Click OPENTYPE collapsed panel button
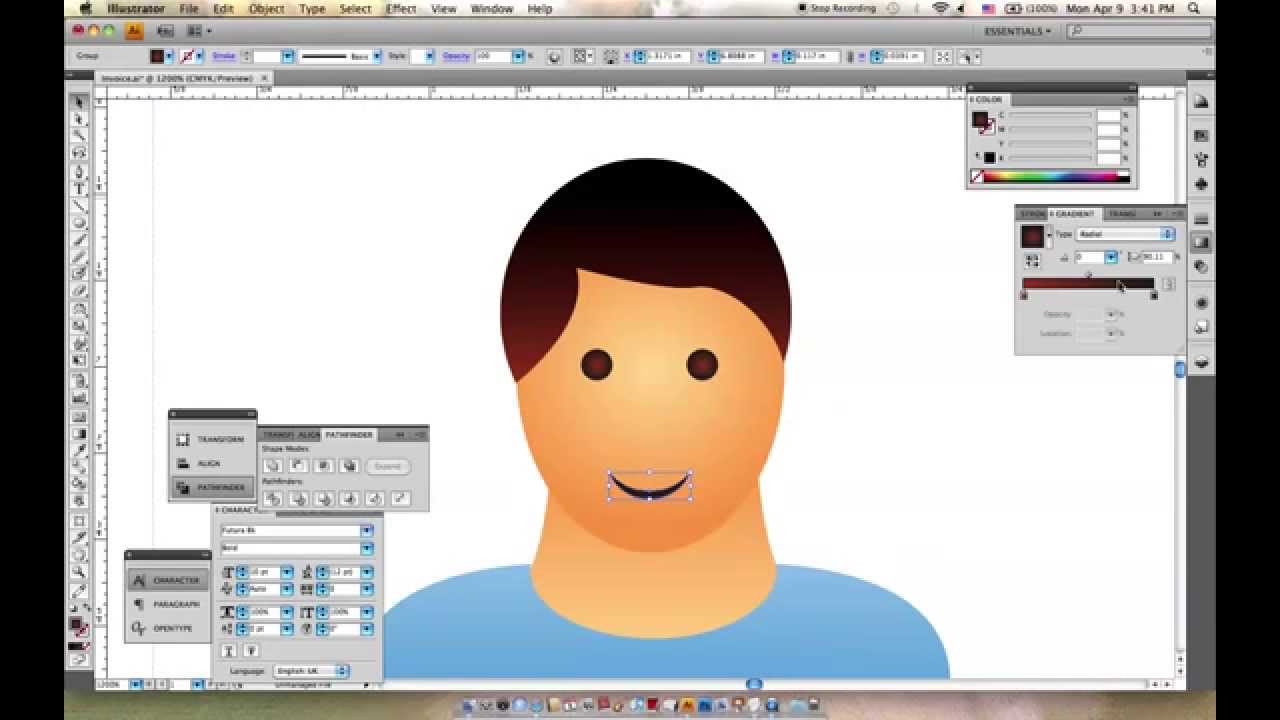This screenshot has height=720, width=1280. click(x=168, y=628)
